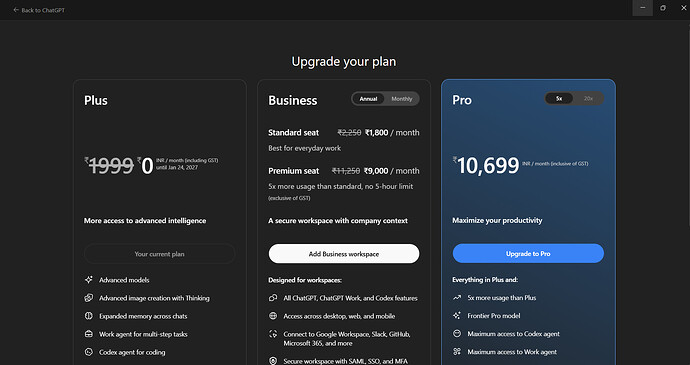Click the Standard seat label
The image size is (690, 365).
point(294,133)
